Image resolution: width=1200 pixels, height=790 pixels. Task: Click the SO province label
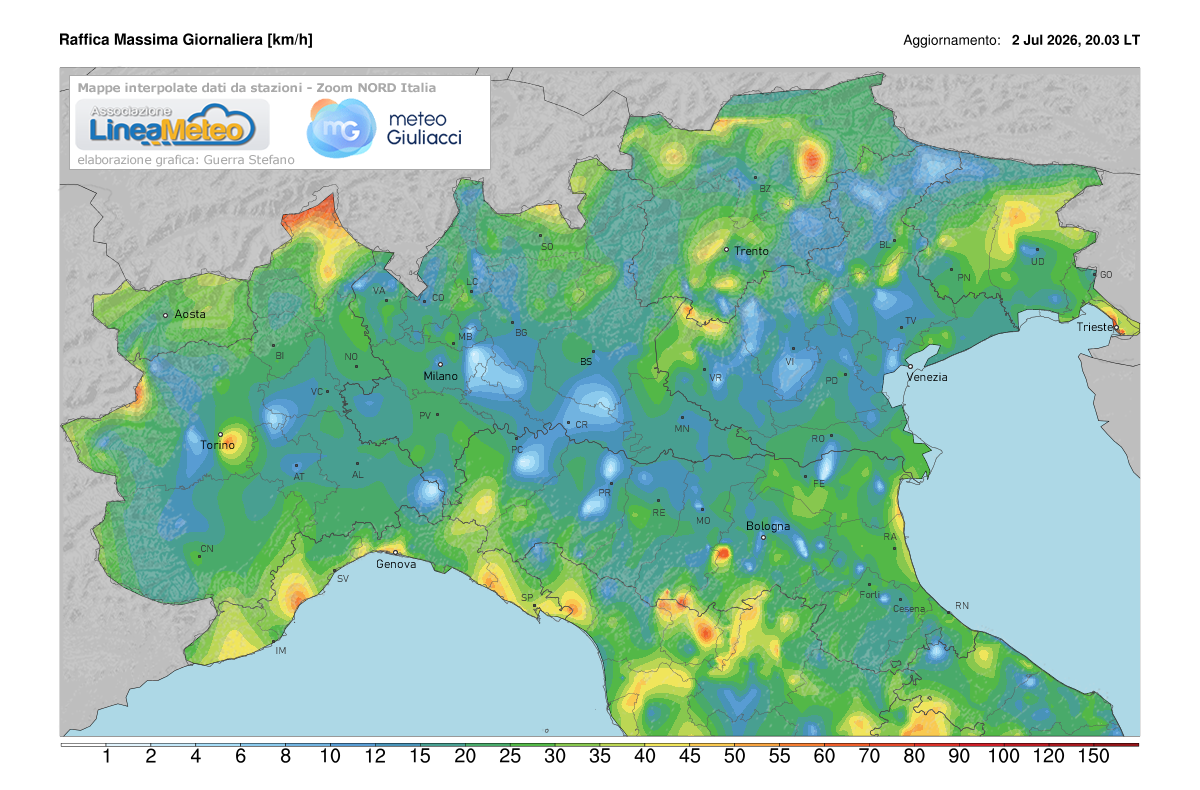coord(547,246)
